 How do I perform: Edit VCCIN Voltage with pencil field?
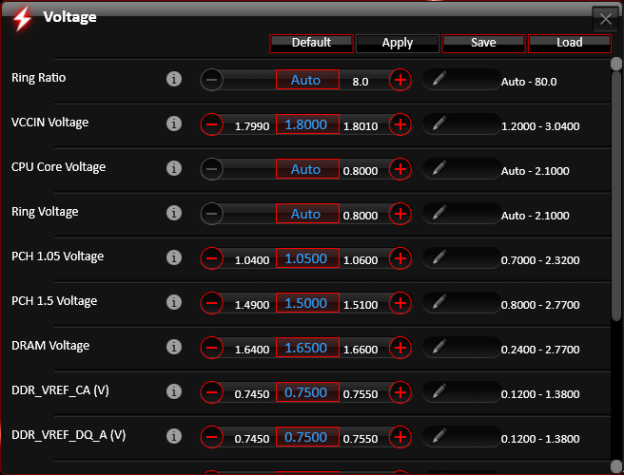click(x=461, y=124)
